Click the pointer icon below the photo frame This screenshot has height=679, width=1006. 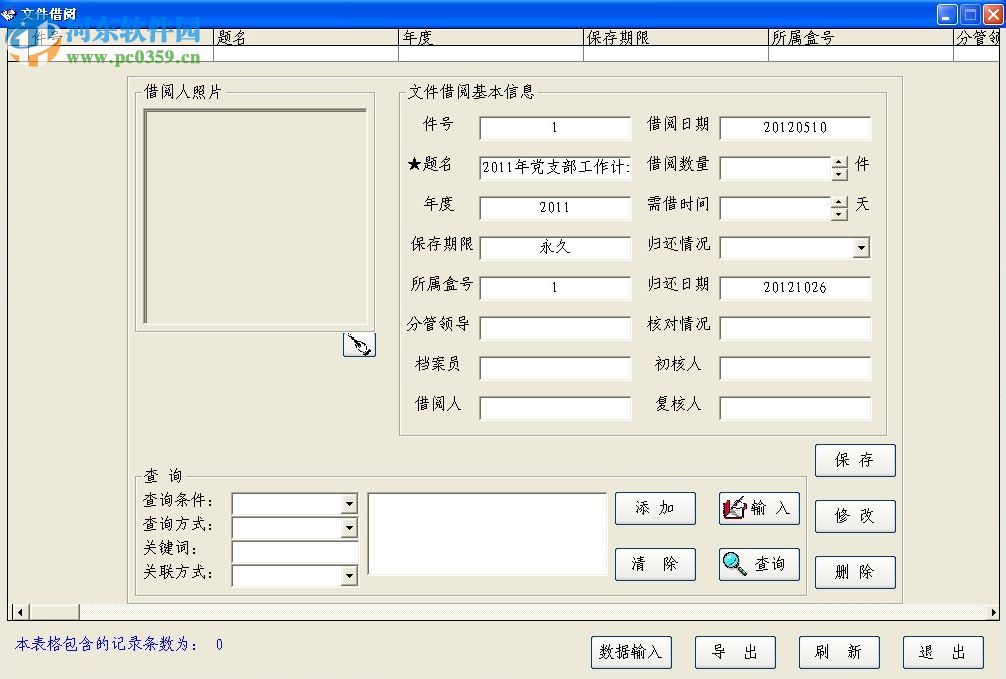[x=360, y=343]
